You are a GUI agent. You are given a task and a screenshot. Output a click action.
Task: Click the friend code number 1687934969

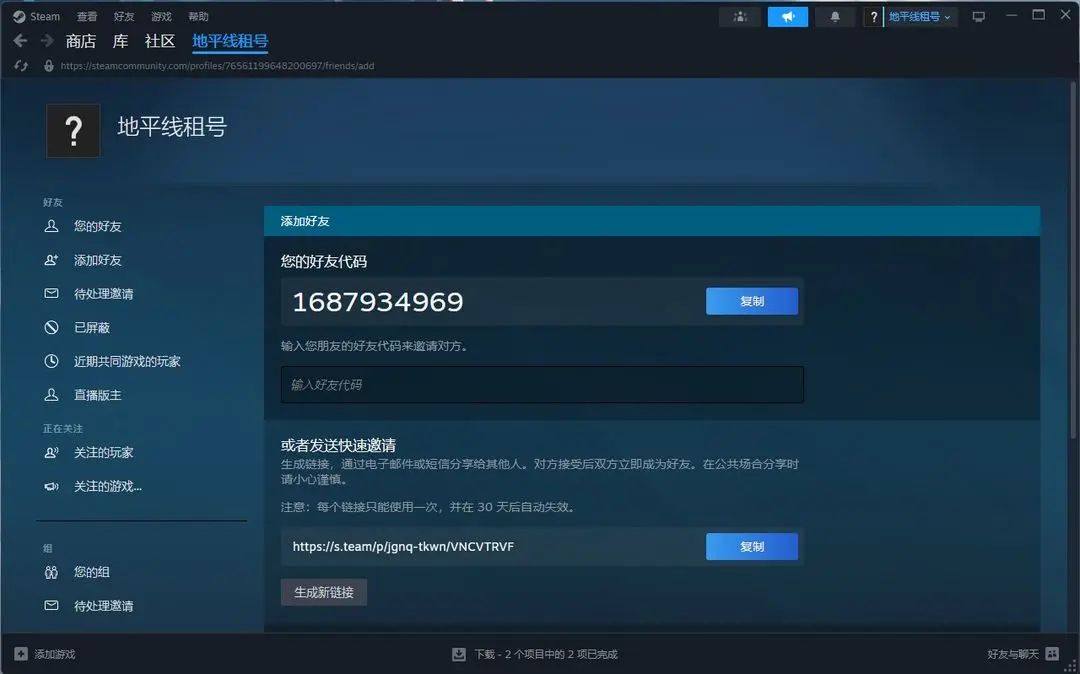tap(377, 302)
